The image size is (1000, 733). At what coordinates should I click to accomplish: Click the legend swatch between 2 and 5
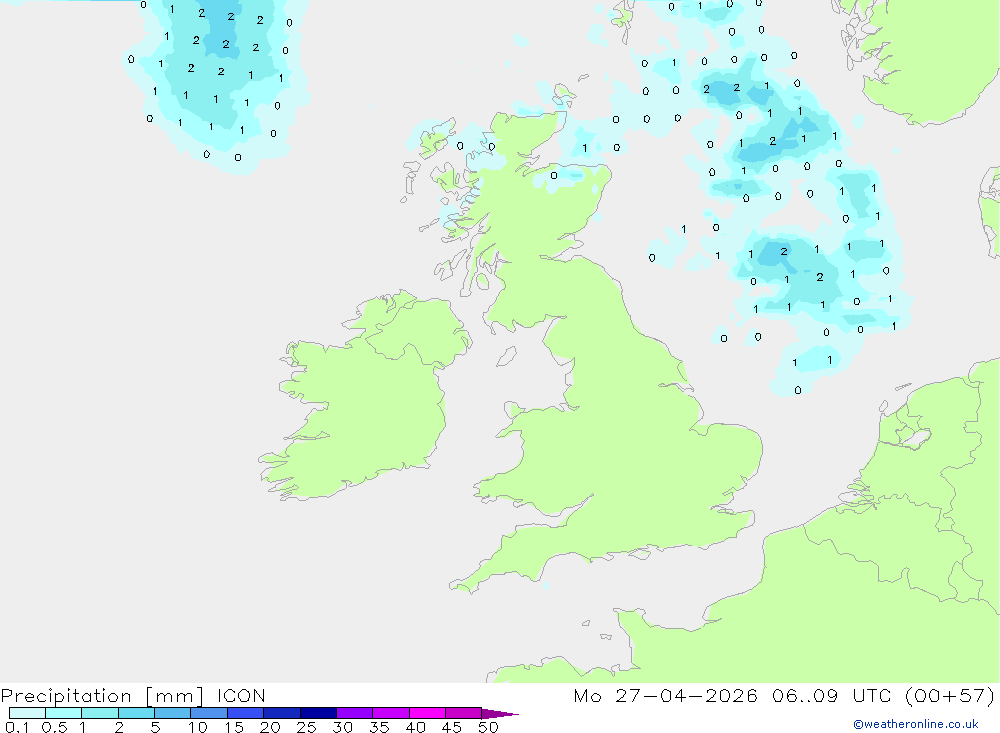coord(136,713)
